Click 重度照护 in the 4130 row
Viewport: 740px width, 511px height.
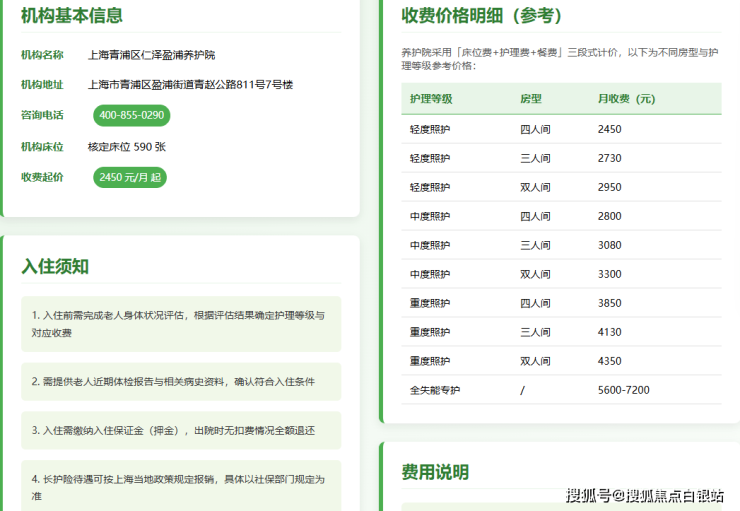point(430,332)
